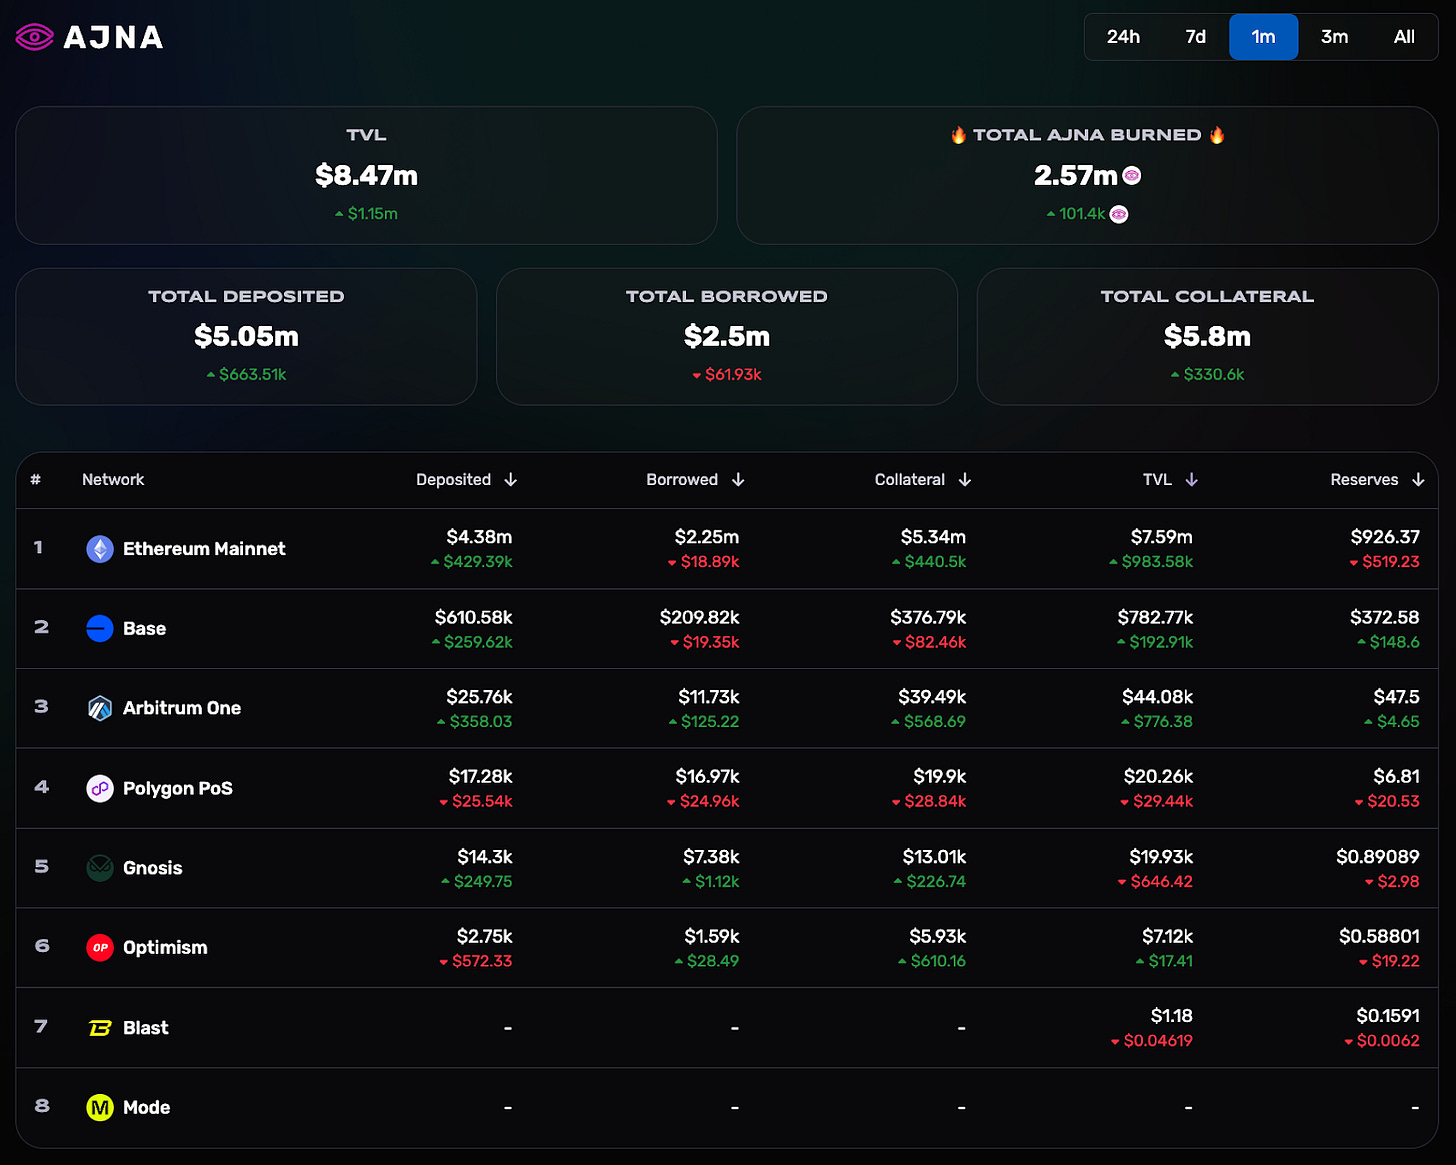Image resolution: width=1456 pixels, height=1165 pixels.
Task: Click the Network column header
Action: 113,480
